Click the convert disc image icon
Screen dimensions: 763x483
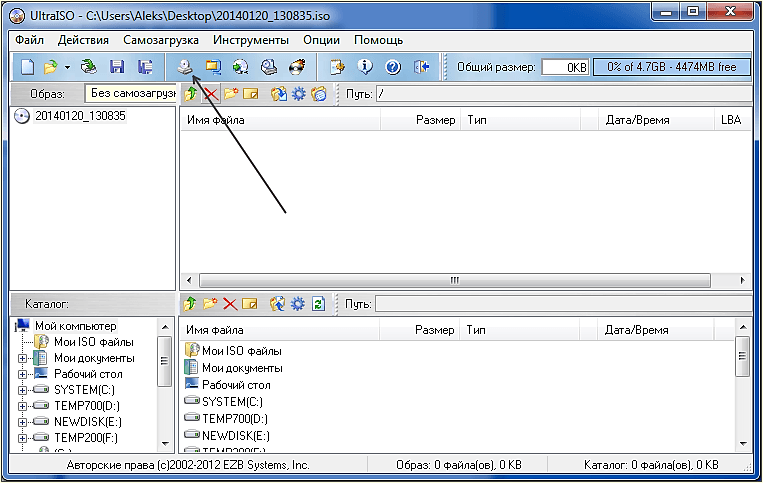click(x=240, y=67)
